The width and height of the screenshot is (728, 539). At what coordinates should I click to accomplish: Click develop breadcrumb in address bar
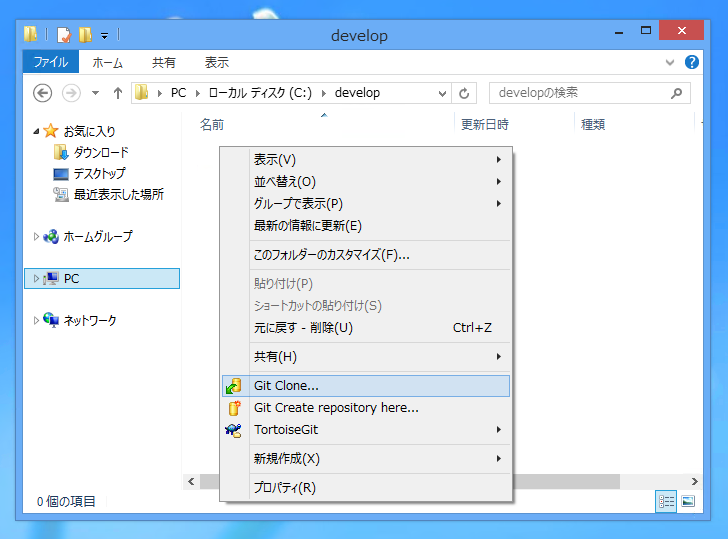tap(357, 93)
